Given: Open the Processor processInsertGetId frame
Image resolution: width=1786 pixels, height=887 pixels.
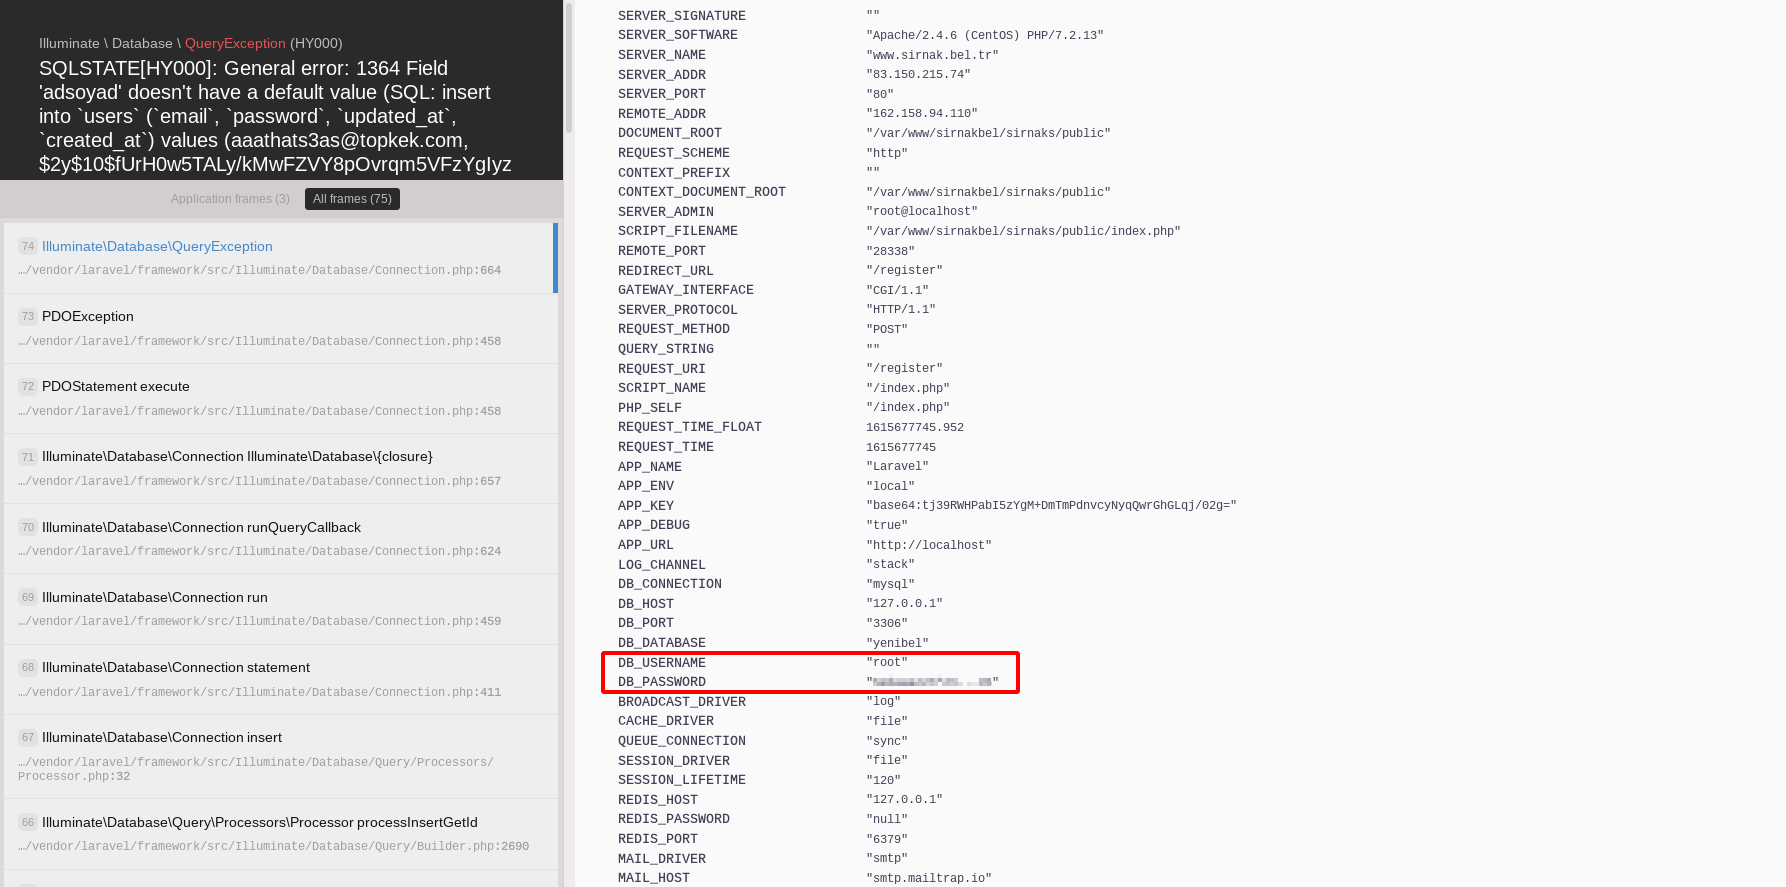Looking at the screenshot, I should click(260, 823).
